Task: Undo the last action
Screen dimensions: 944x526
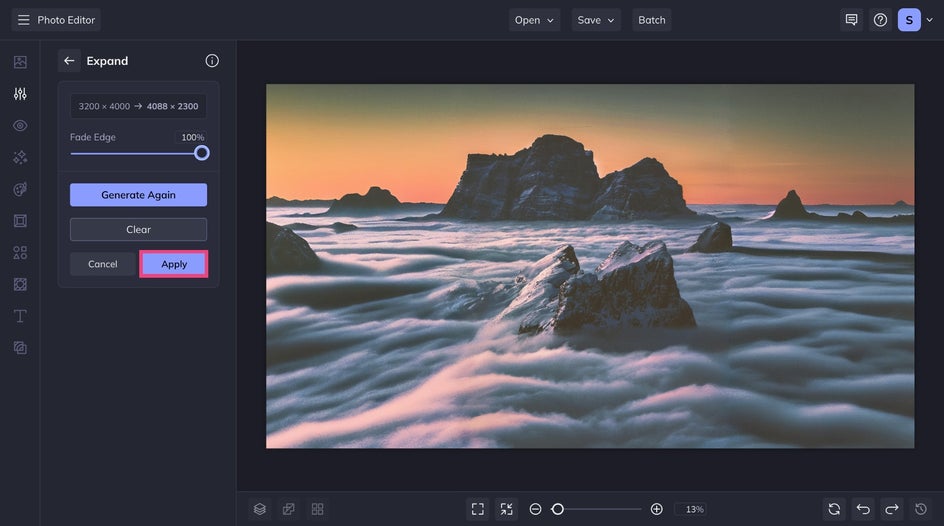Action: (863, 509)
